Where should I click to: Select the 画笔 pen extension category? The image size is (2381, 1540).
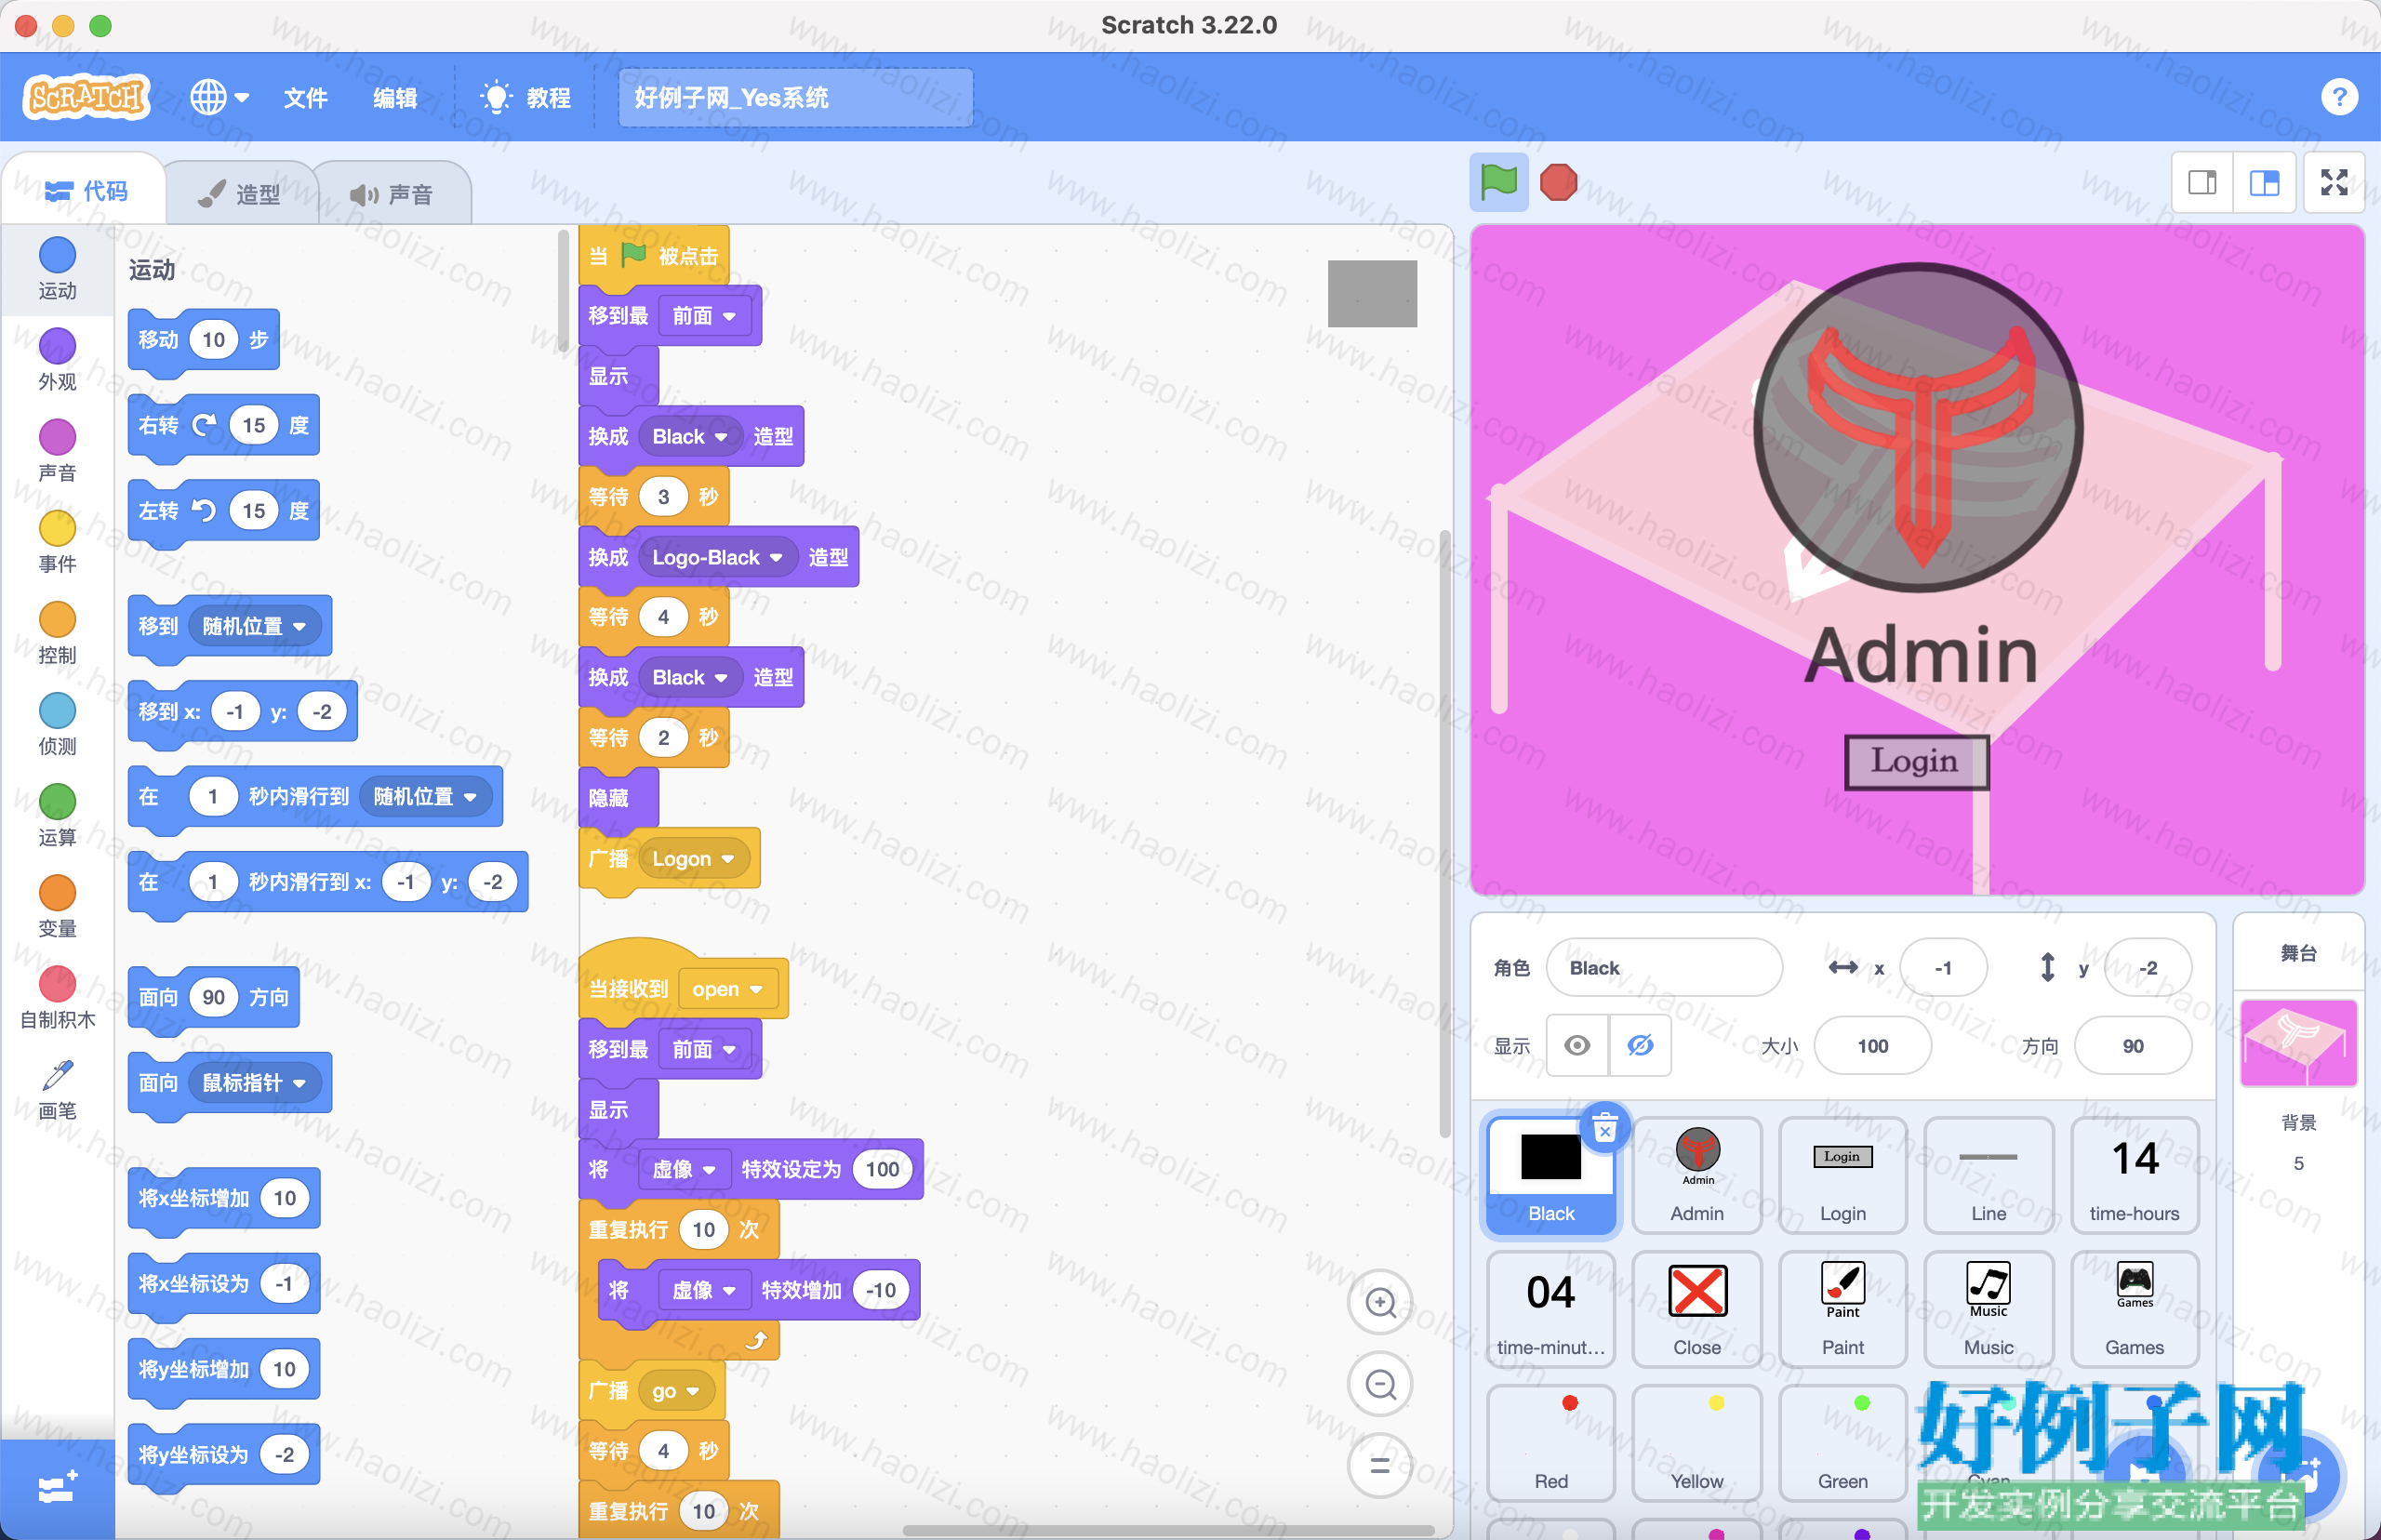pos(57,1089)
